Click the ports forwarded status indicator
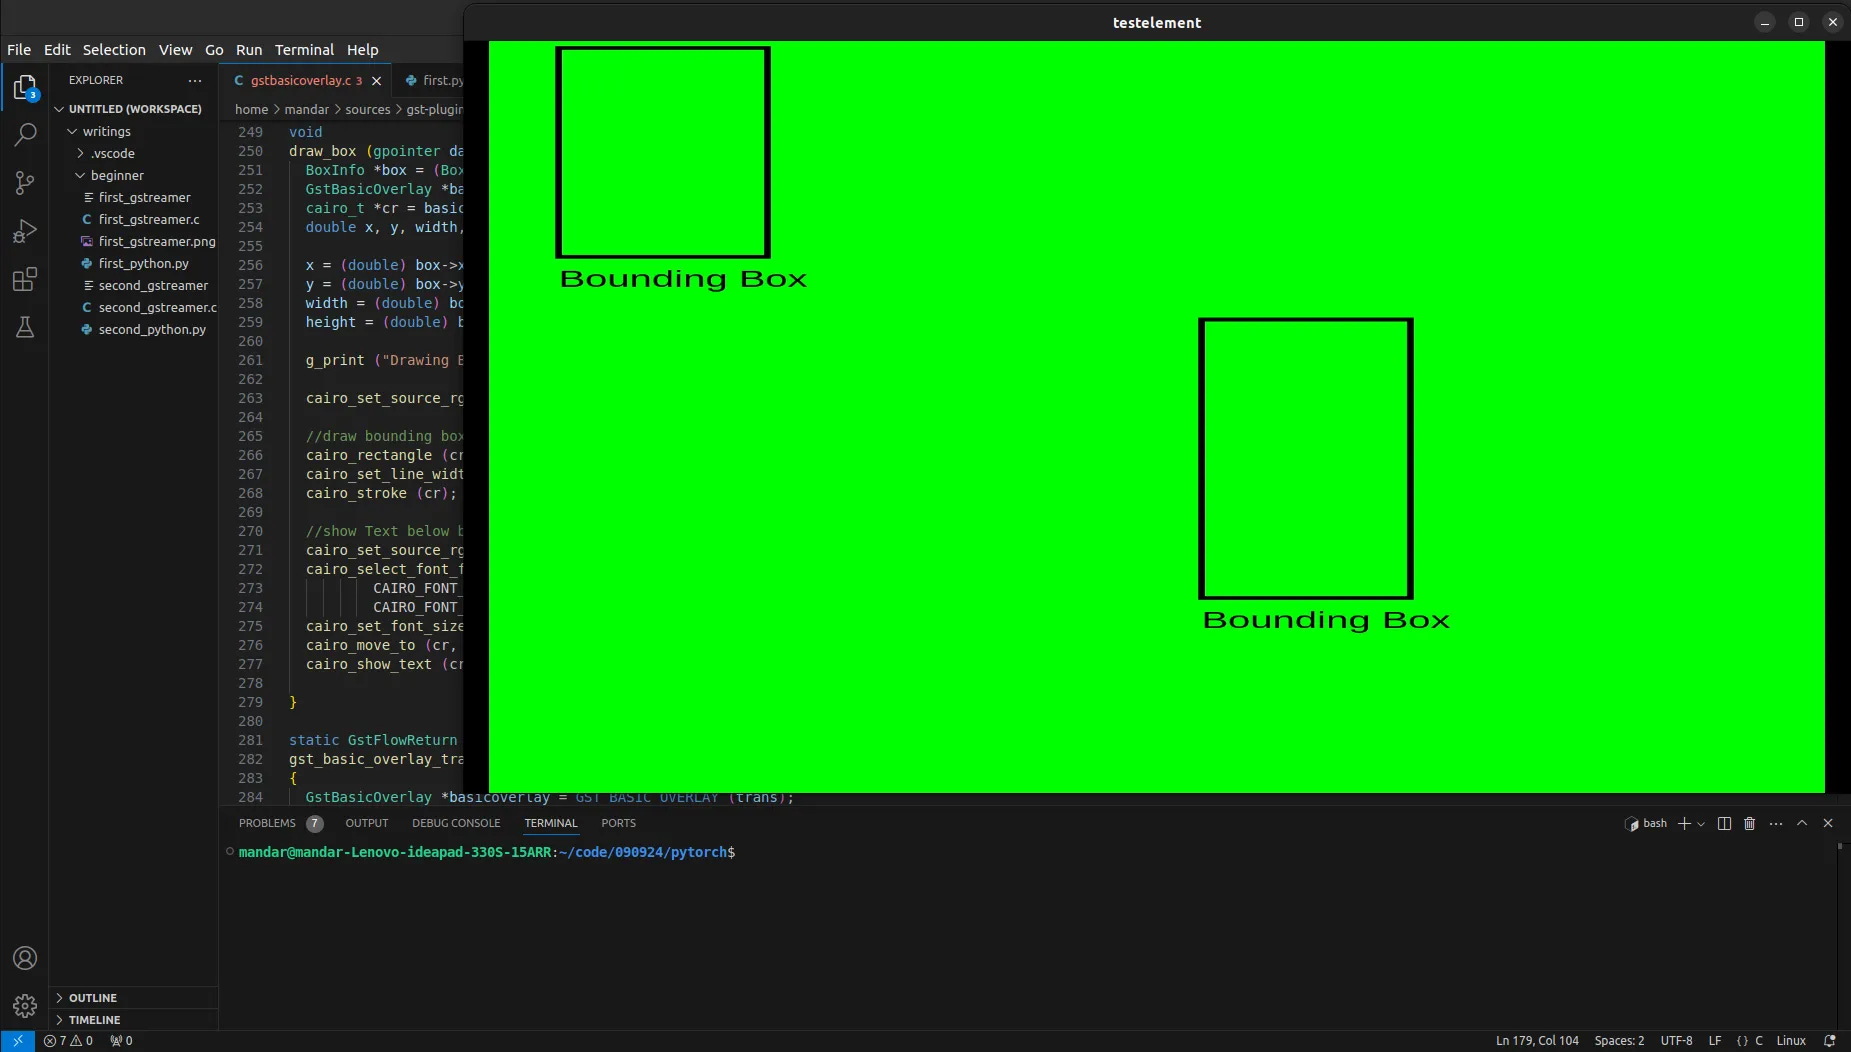 click(x=121, y=1041)
